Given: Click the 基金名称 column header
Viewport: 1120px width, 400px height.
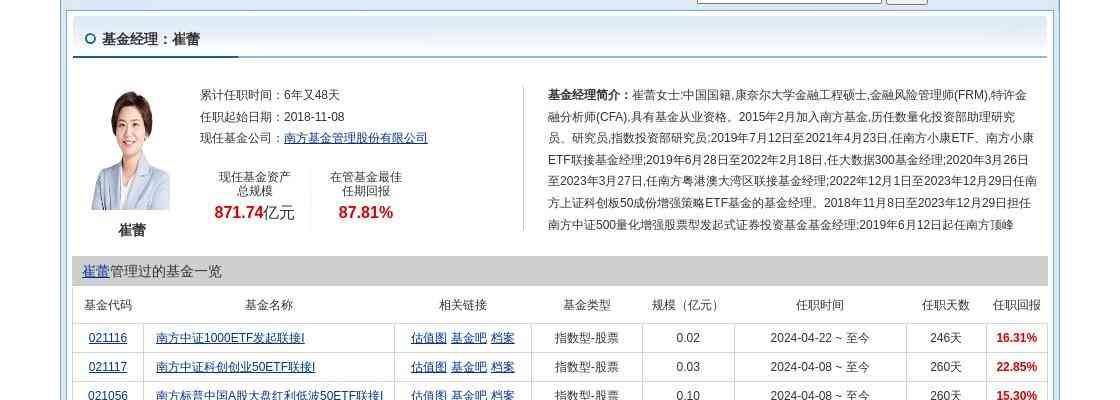Looking at the screenshot, I should click(269, 305).
